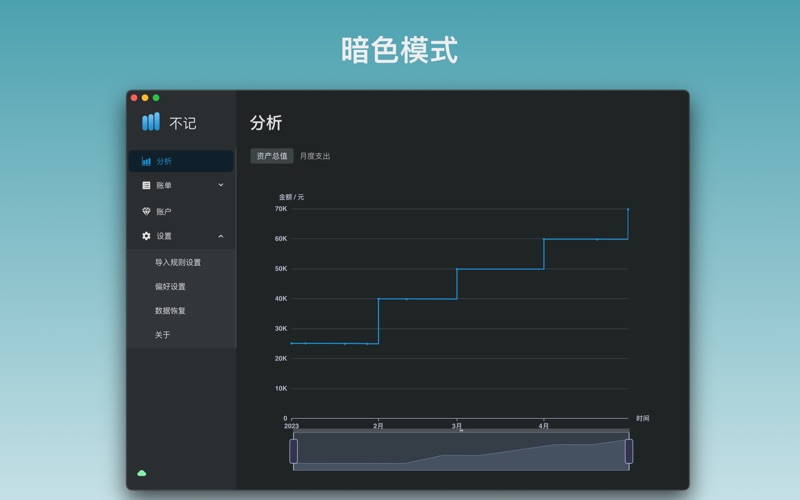This screenshot has height=500, width=800.
Task: Click the green window zoom button
Action: click(x=156, y=97)
